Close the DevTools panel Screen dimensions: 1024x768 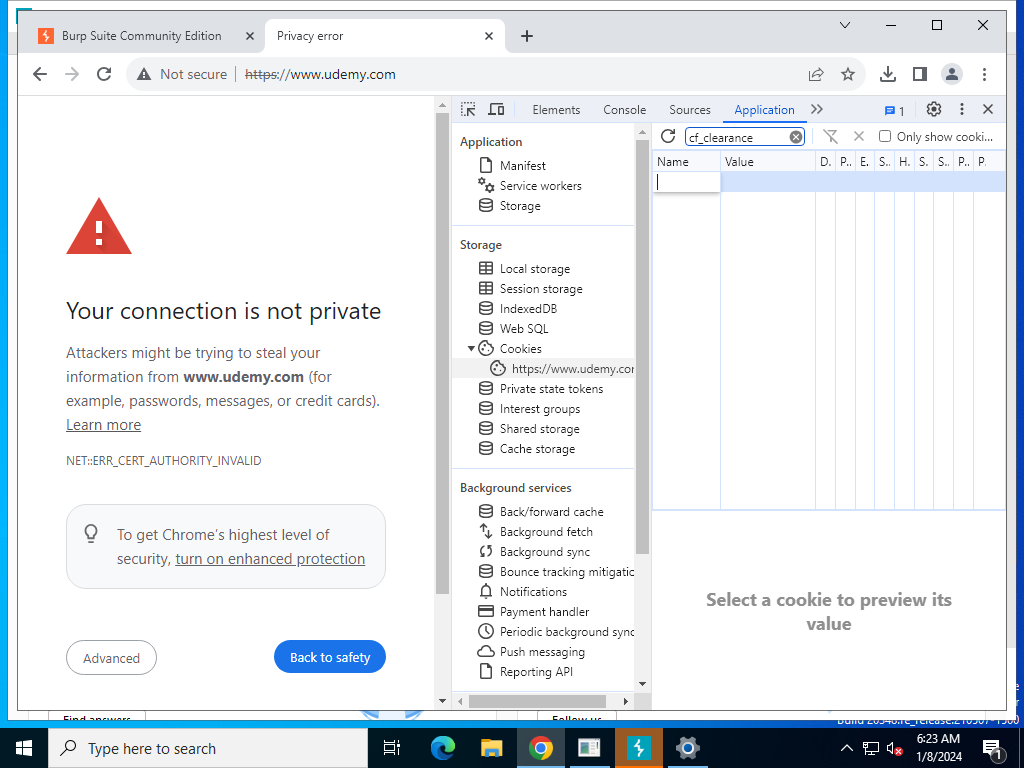click(988, 109)
